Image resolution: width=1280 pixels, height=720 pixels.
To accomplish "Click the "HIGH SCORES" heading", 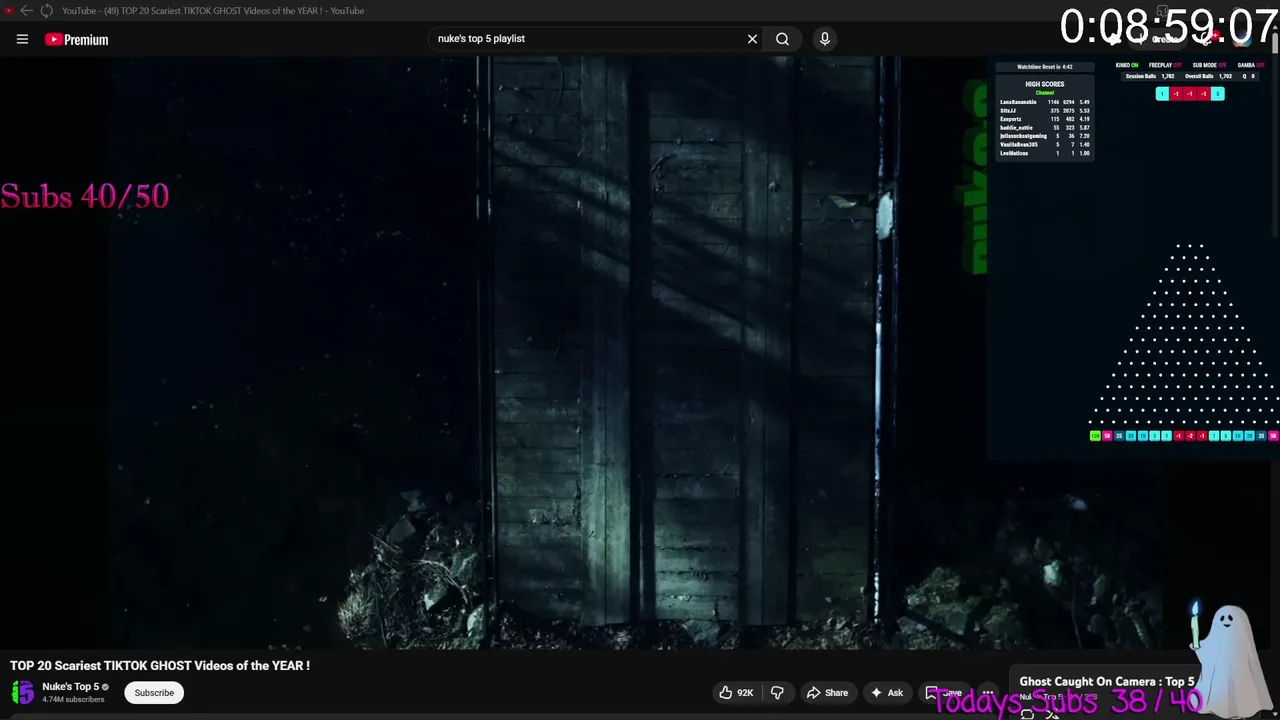I will click(x=1044, y=84).
